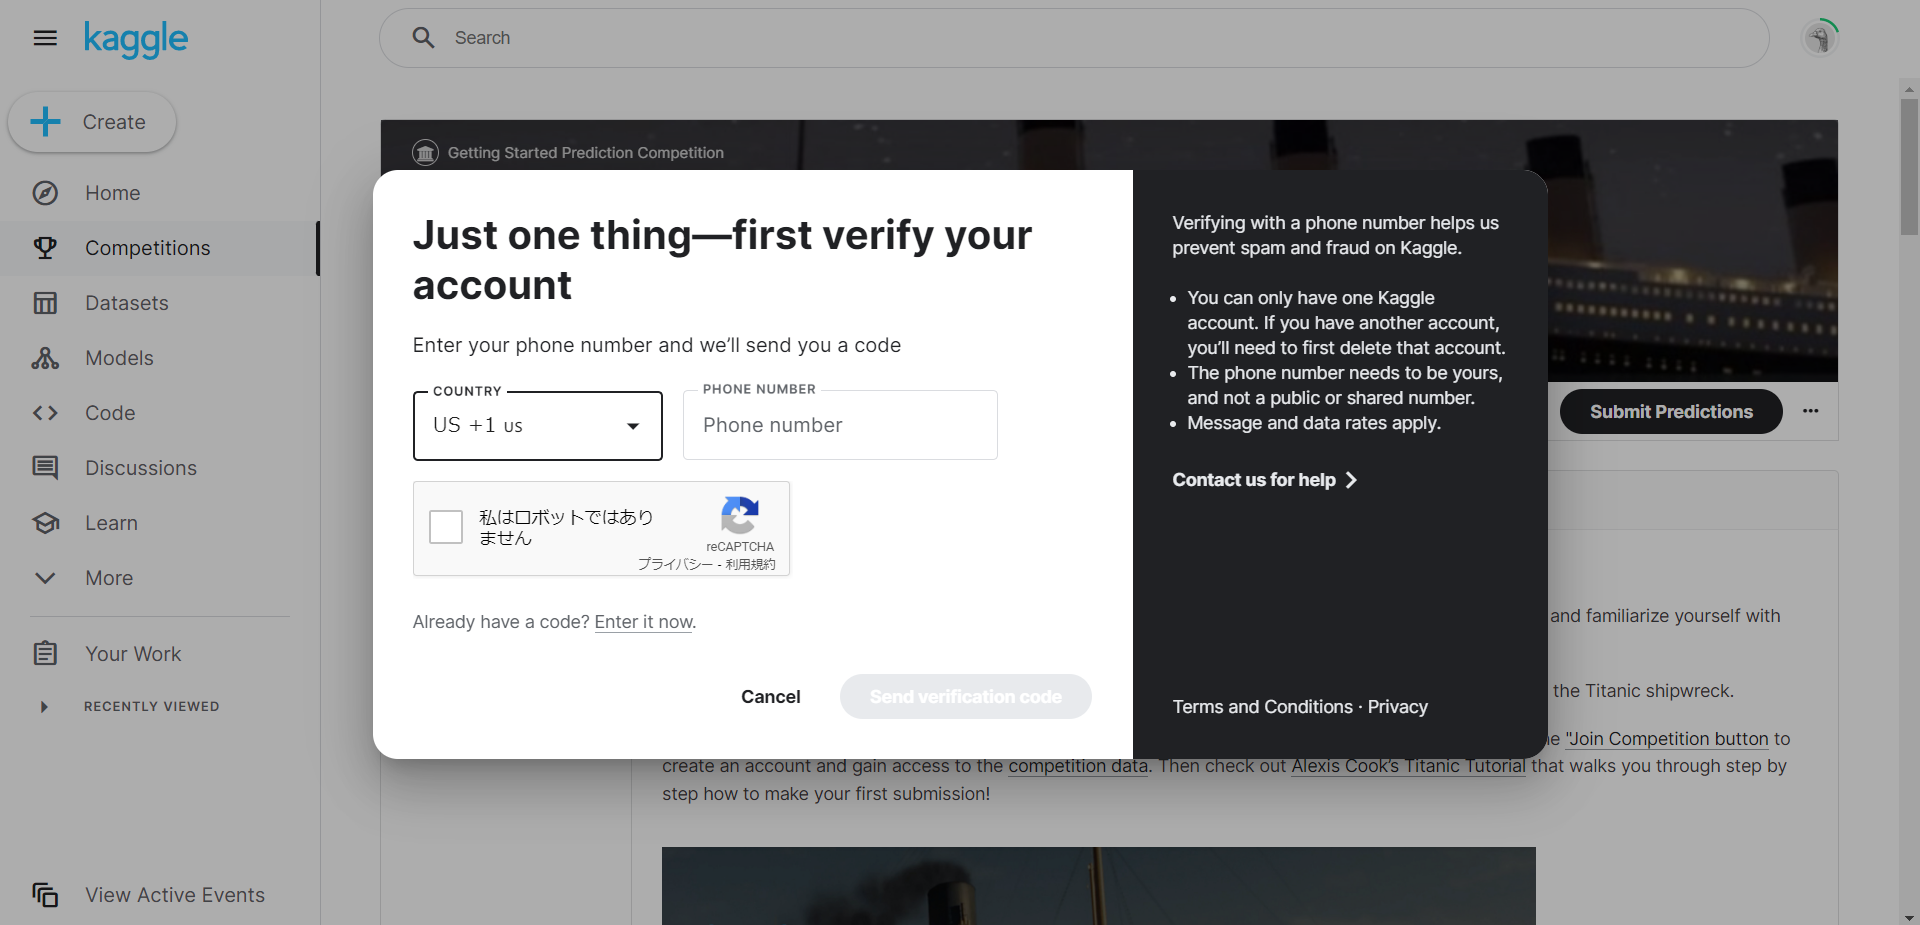Open the three-dot menu beside Submit Predictions

click(1811, 411)
